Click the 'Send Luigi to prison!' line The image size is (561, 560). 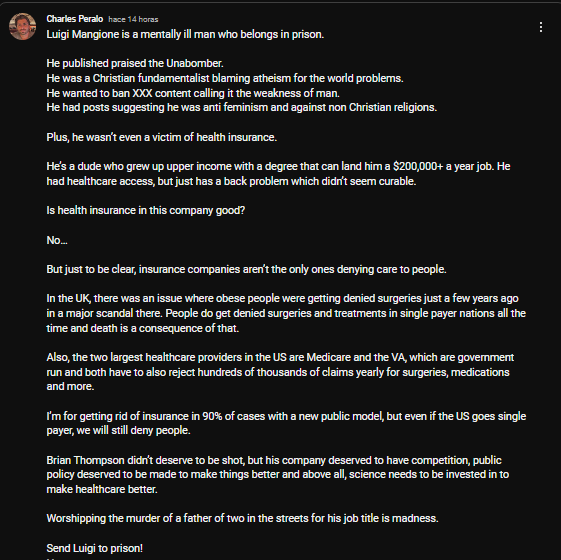point(95,548)
